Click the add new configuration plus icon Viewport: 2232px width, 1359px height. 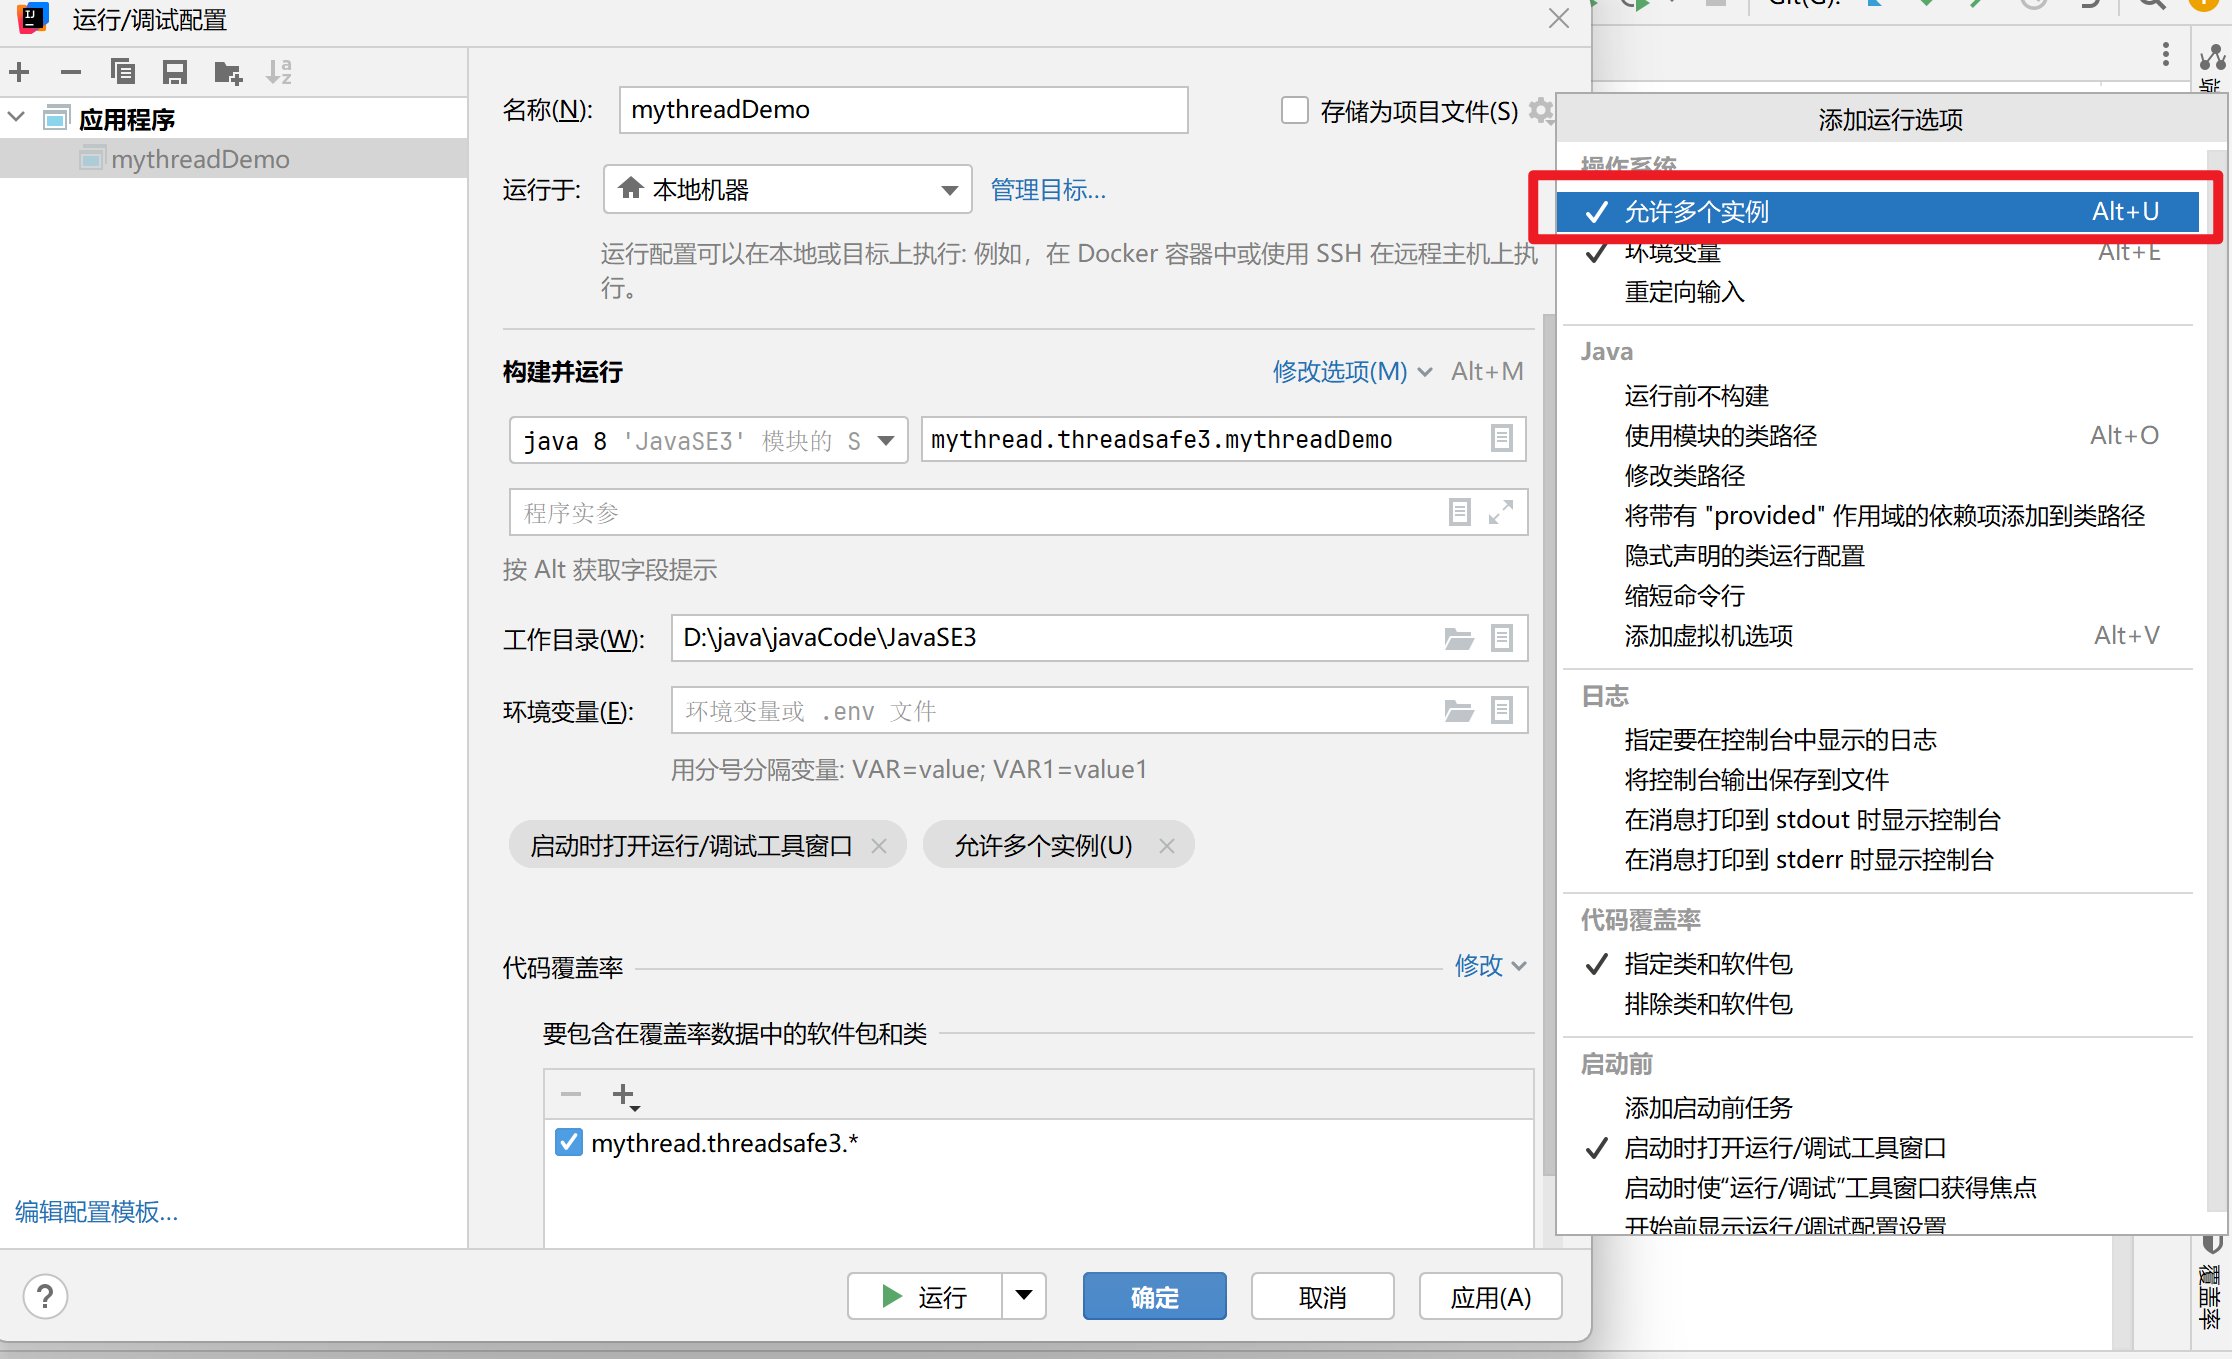(x=19, y=72)
